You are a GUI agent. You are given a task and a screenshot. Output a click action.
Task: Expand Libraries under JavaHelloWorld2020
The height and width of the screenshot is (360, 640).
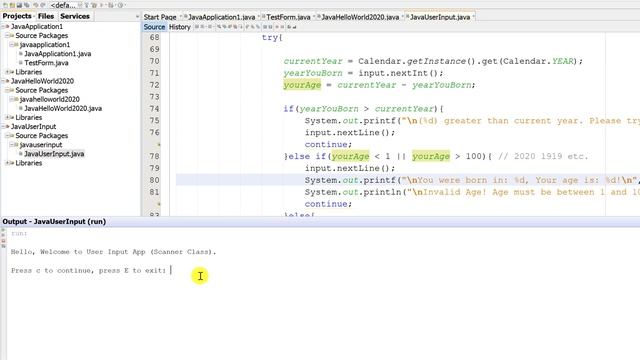coord(7,117)
